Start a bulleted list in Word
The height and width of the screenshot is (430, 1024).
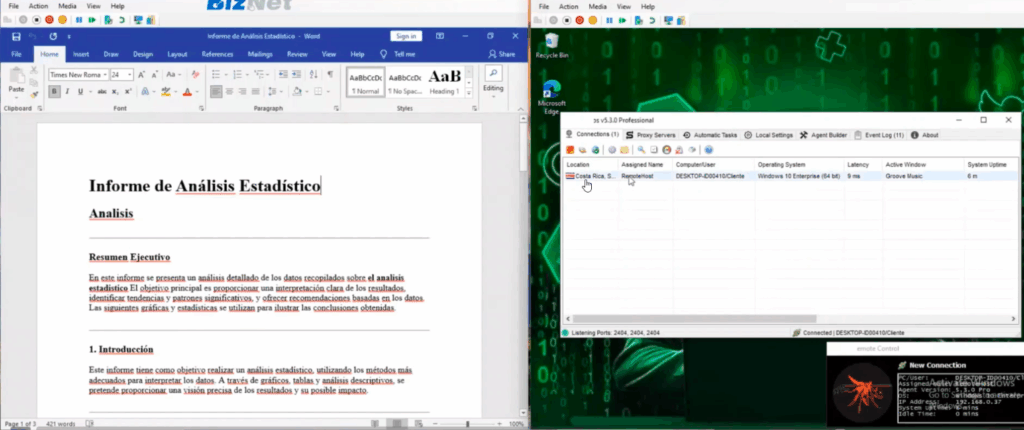point(216,75)
